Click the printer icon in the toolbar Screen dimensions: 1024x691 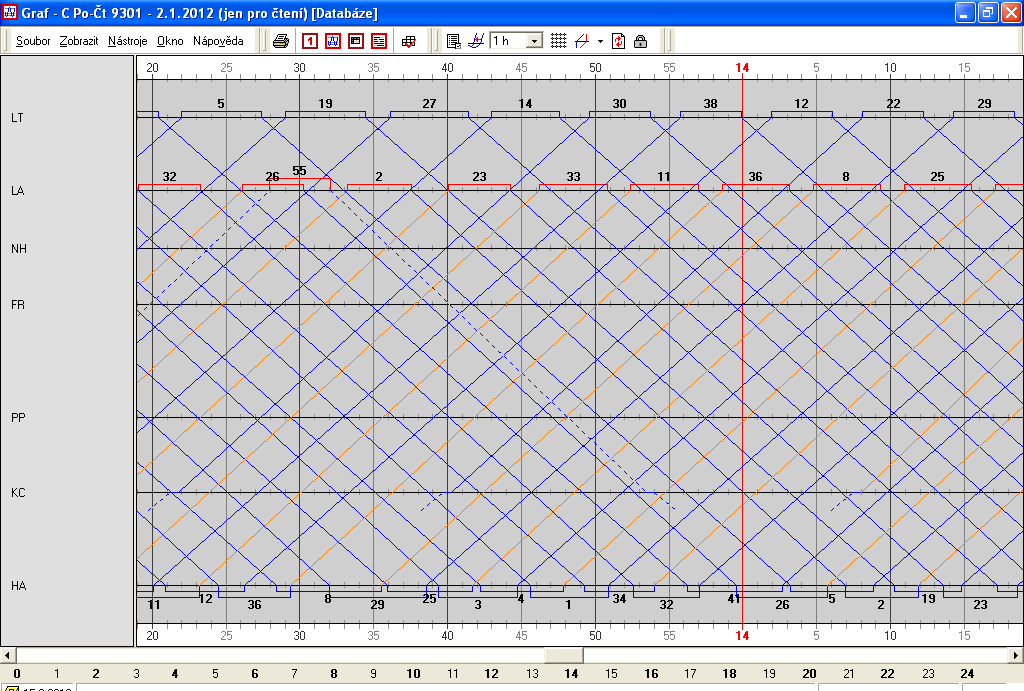point(281,41)
